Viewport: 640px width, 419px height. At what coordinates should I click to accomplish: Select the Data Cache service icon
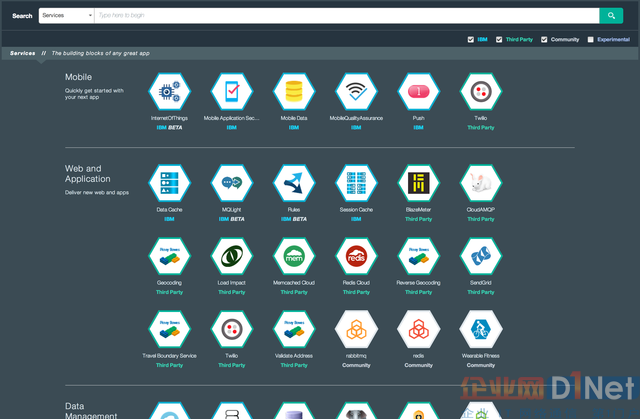point(169,183)
